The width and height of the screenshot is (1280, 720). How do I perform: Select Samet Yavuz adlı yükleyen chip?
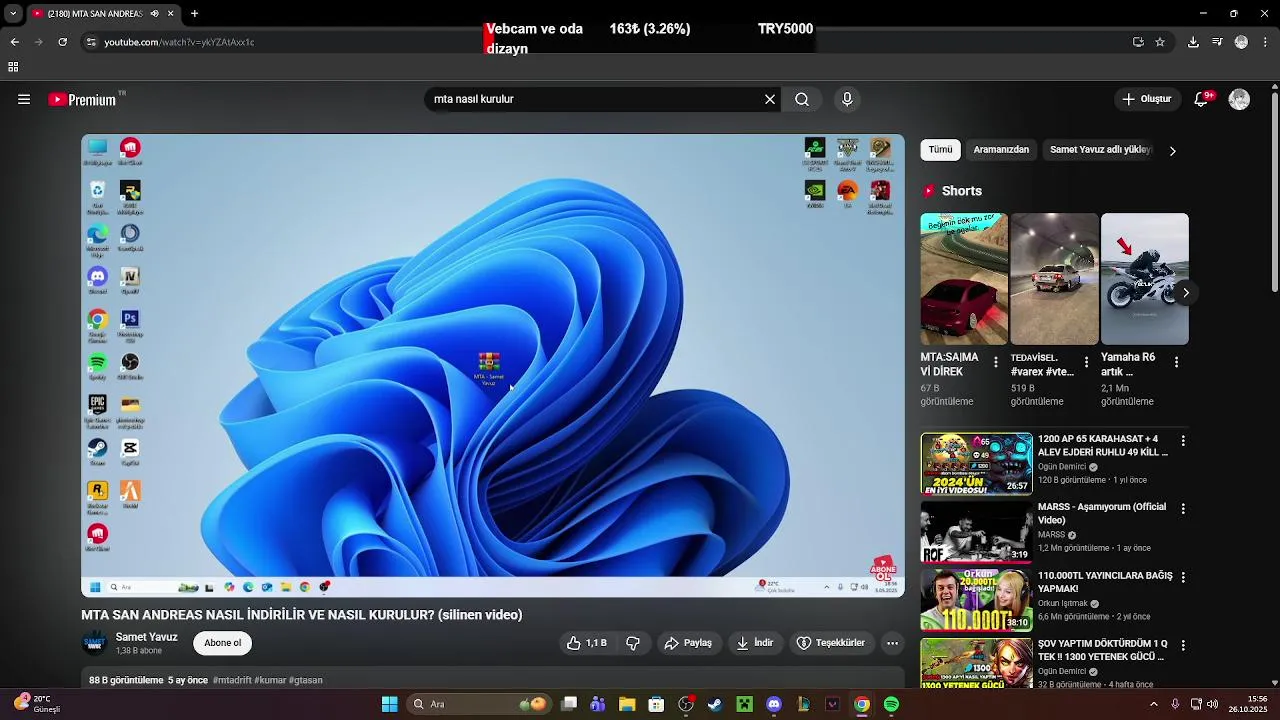tap(1100, 150)
